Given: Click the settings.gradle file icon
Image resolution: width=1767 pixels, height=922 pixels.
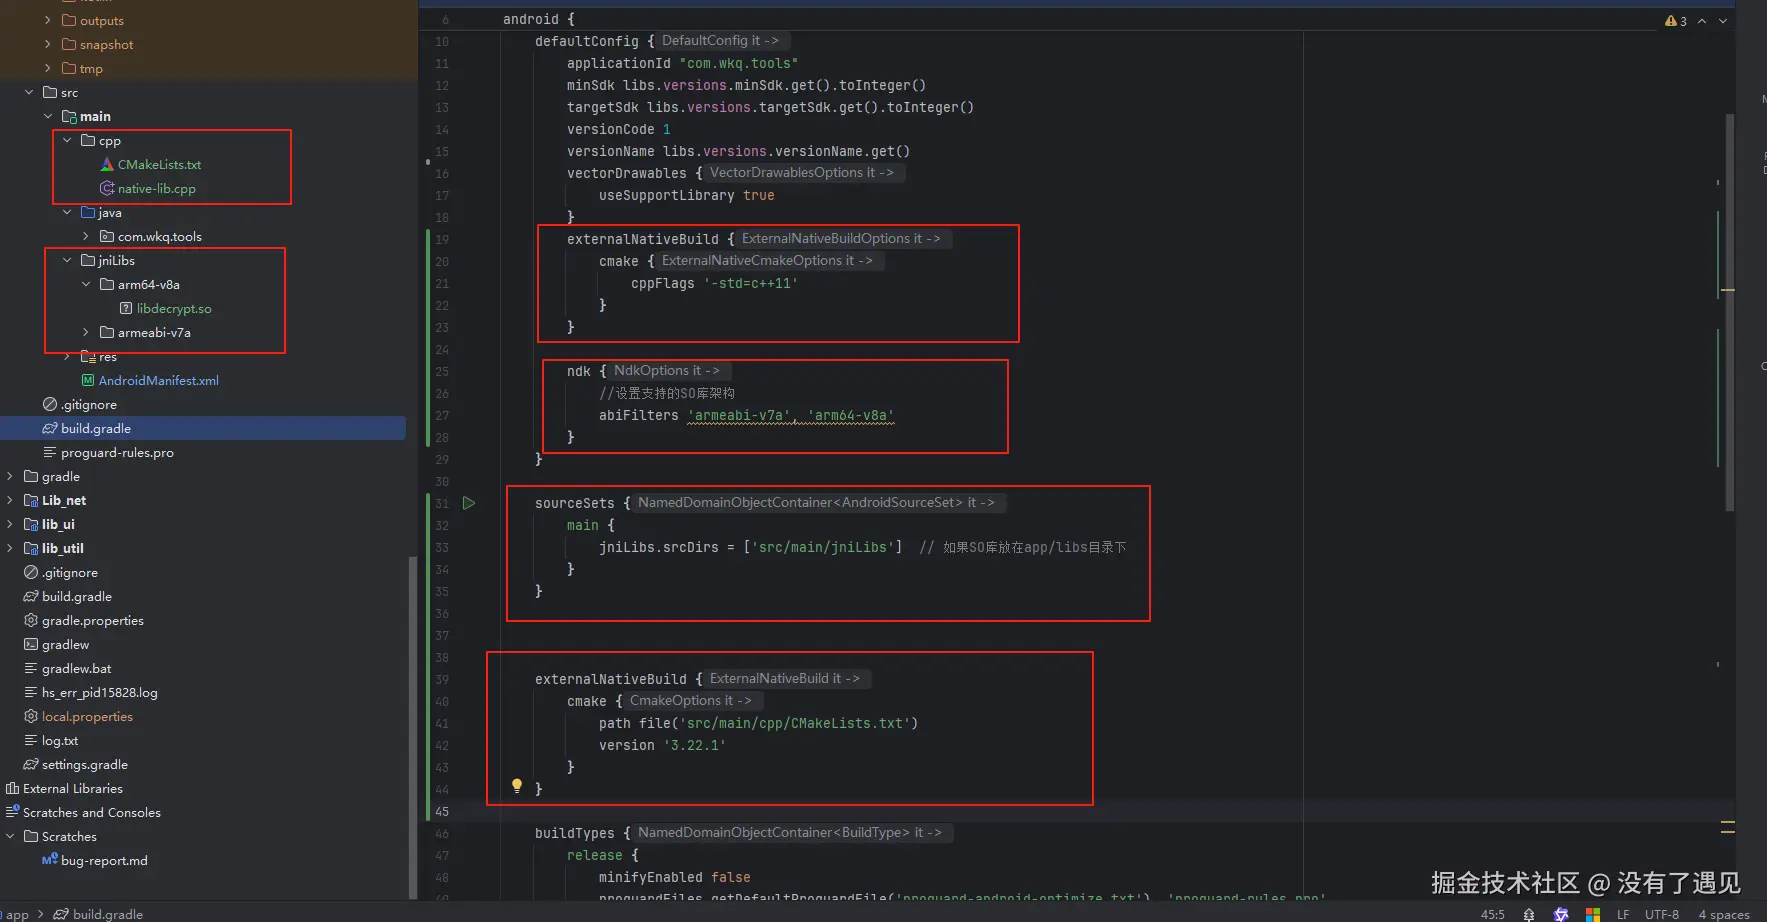Looking at the screenshot, I should click(31, 765).
